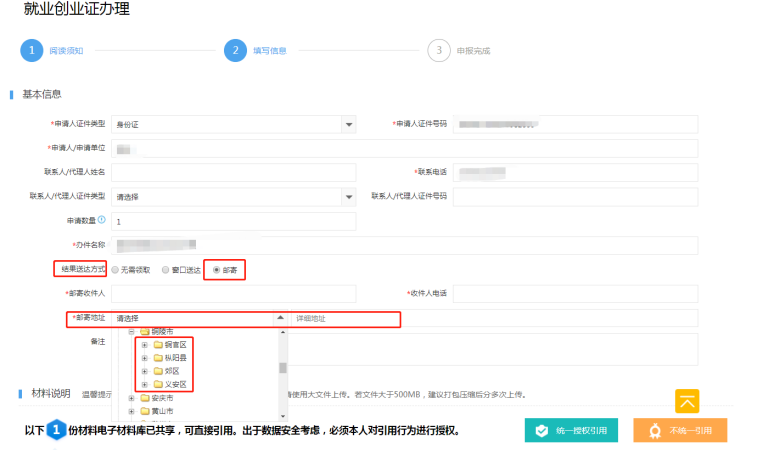Click the 统一授权引用 button
The width and height of the screenshot is (758, 451).
pyautogui.click(x=571, y=430)
